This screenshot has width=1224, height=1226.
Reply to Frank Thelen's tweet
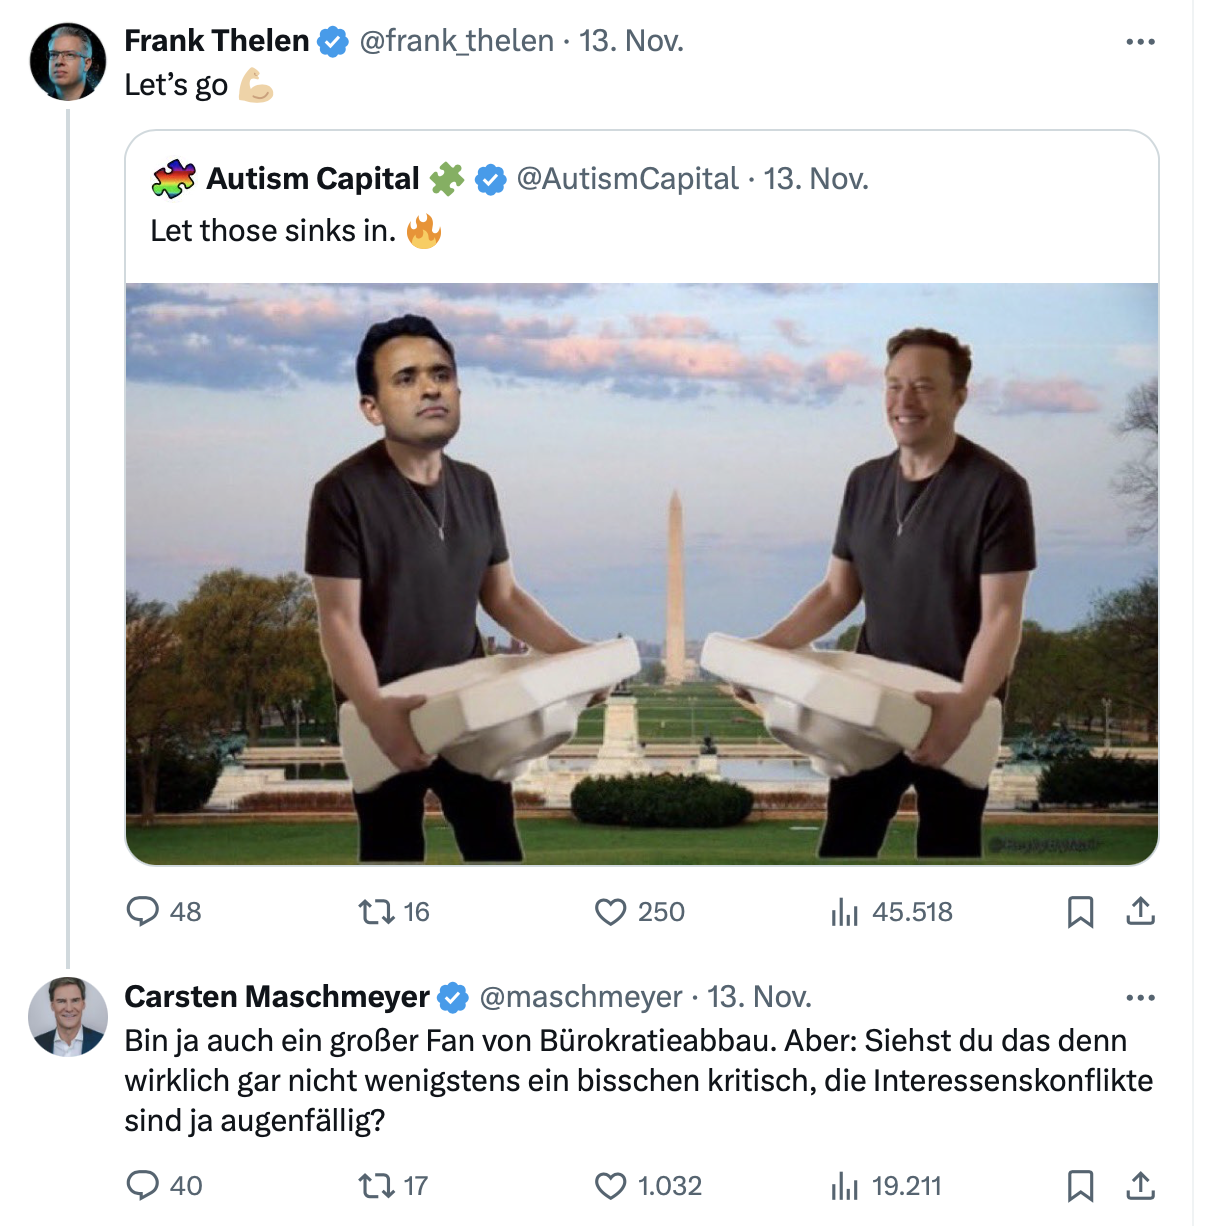tap(143, 911)
